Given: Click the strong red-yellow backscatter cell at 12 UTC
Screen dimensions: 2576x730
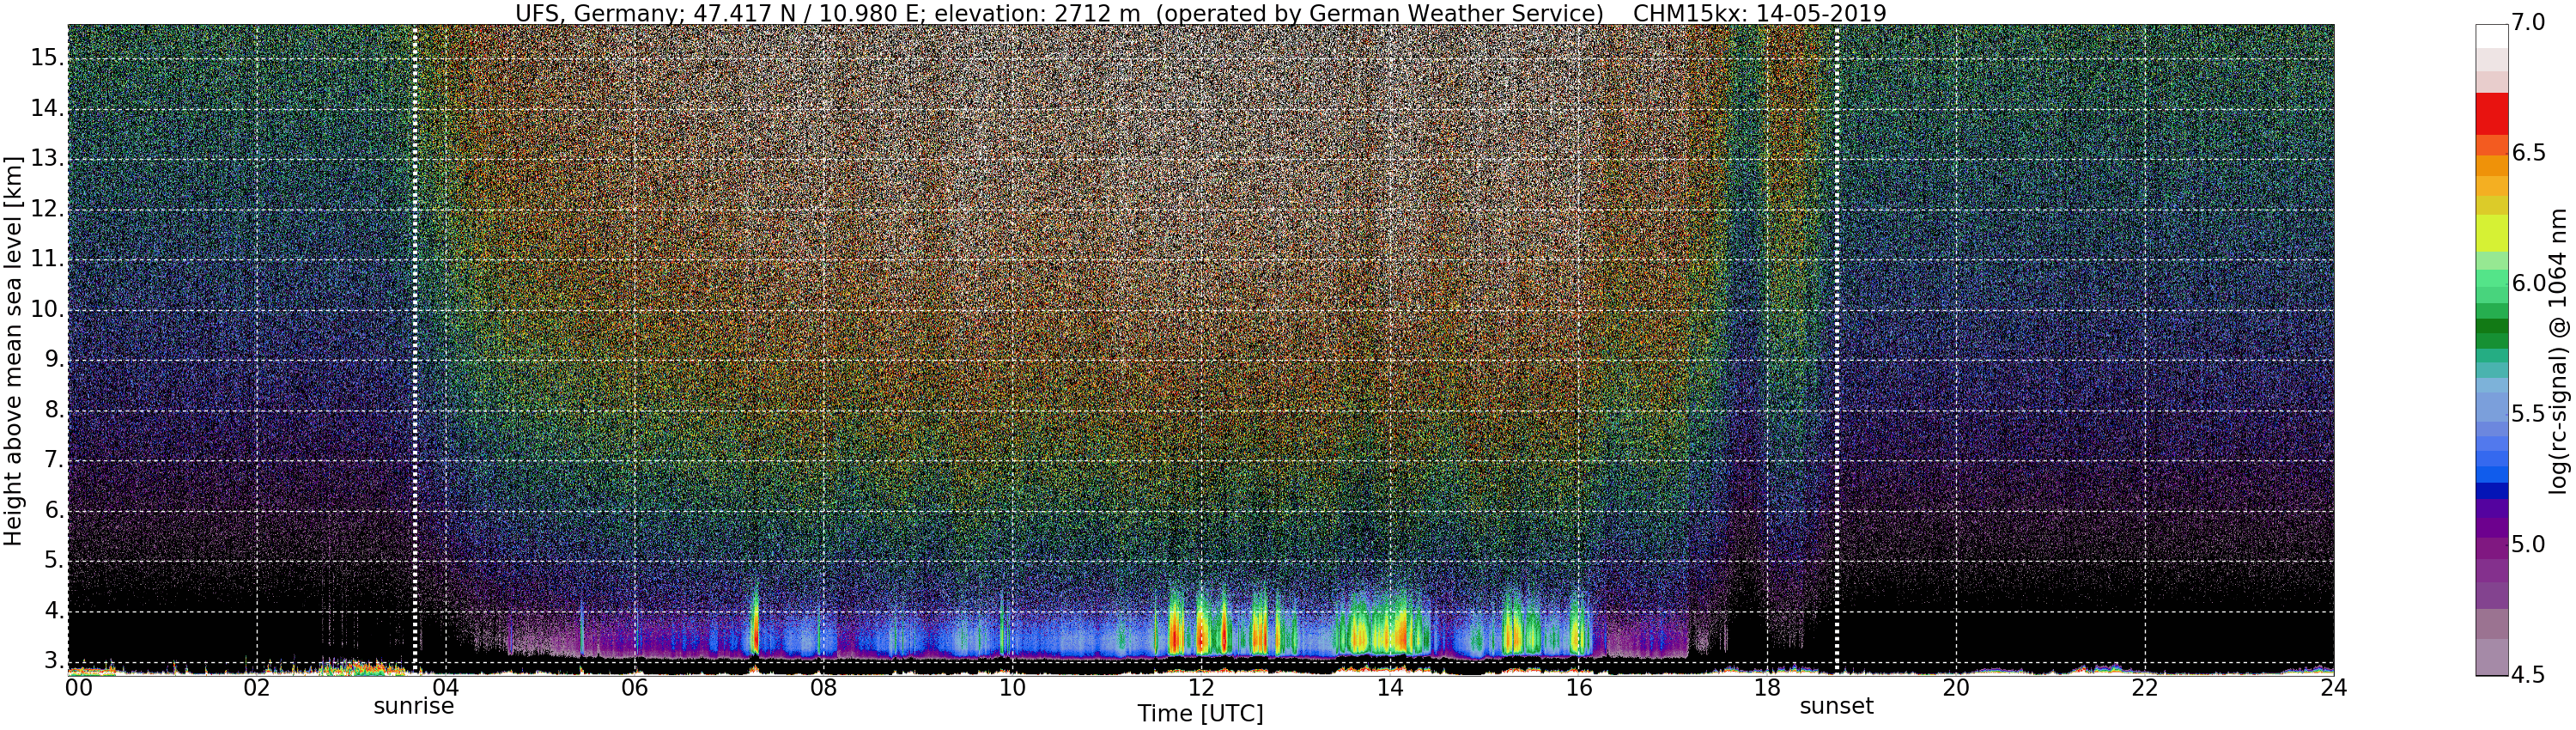Looking at the screenshot, I should point(1201,632).
